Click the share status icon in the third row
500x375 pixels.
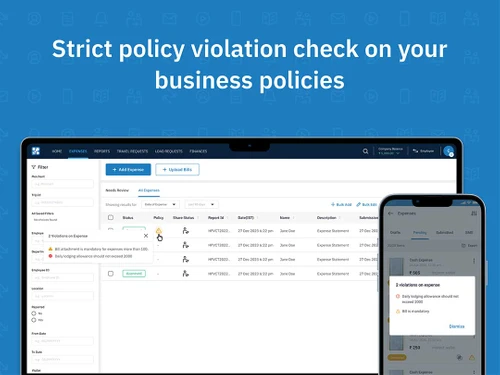click(186, 259)
